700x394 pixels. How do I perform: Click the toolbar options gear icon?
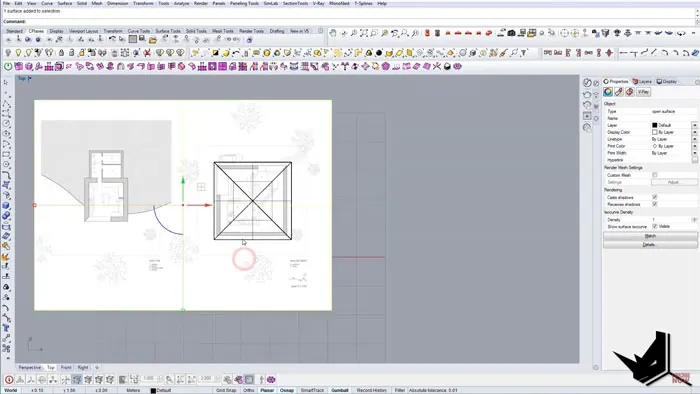(320, 31)
